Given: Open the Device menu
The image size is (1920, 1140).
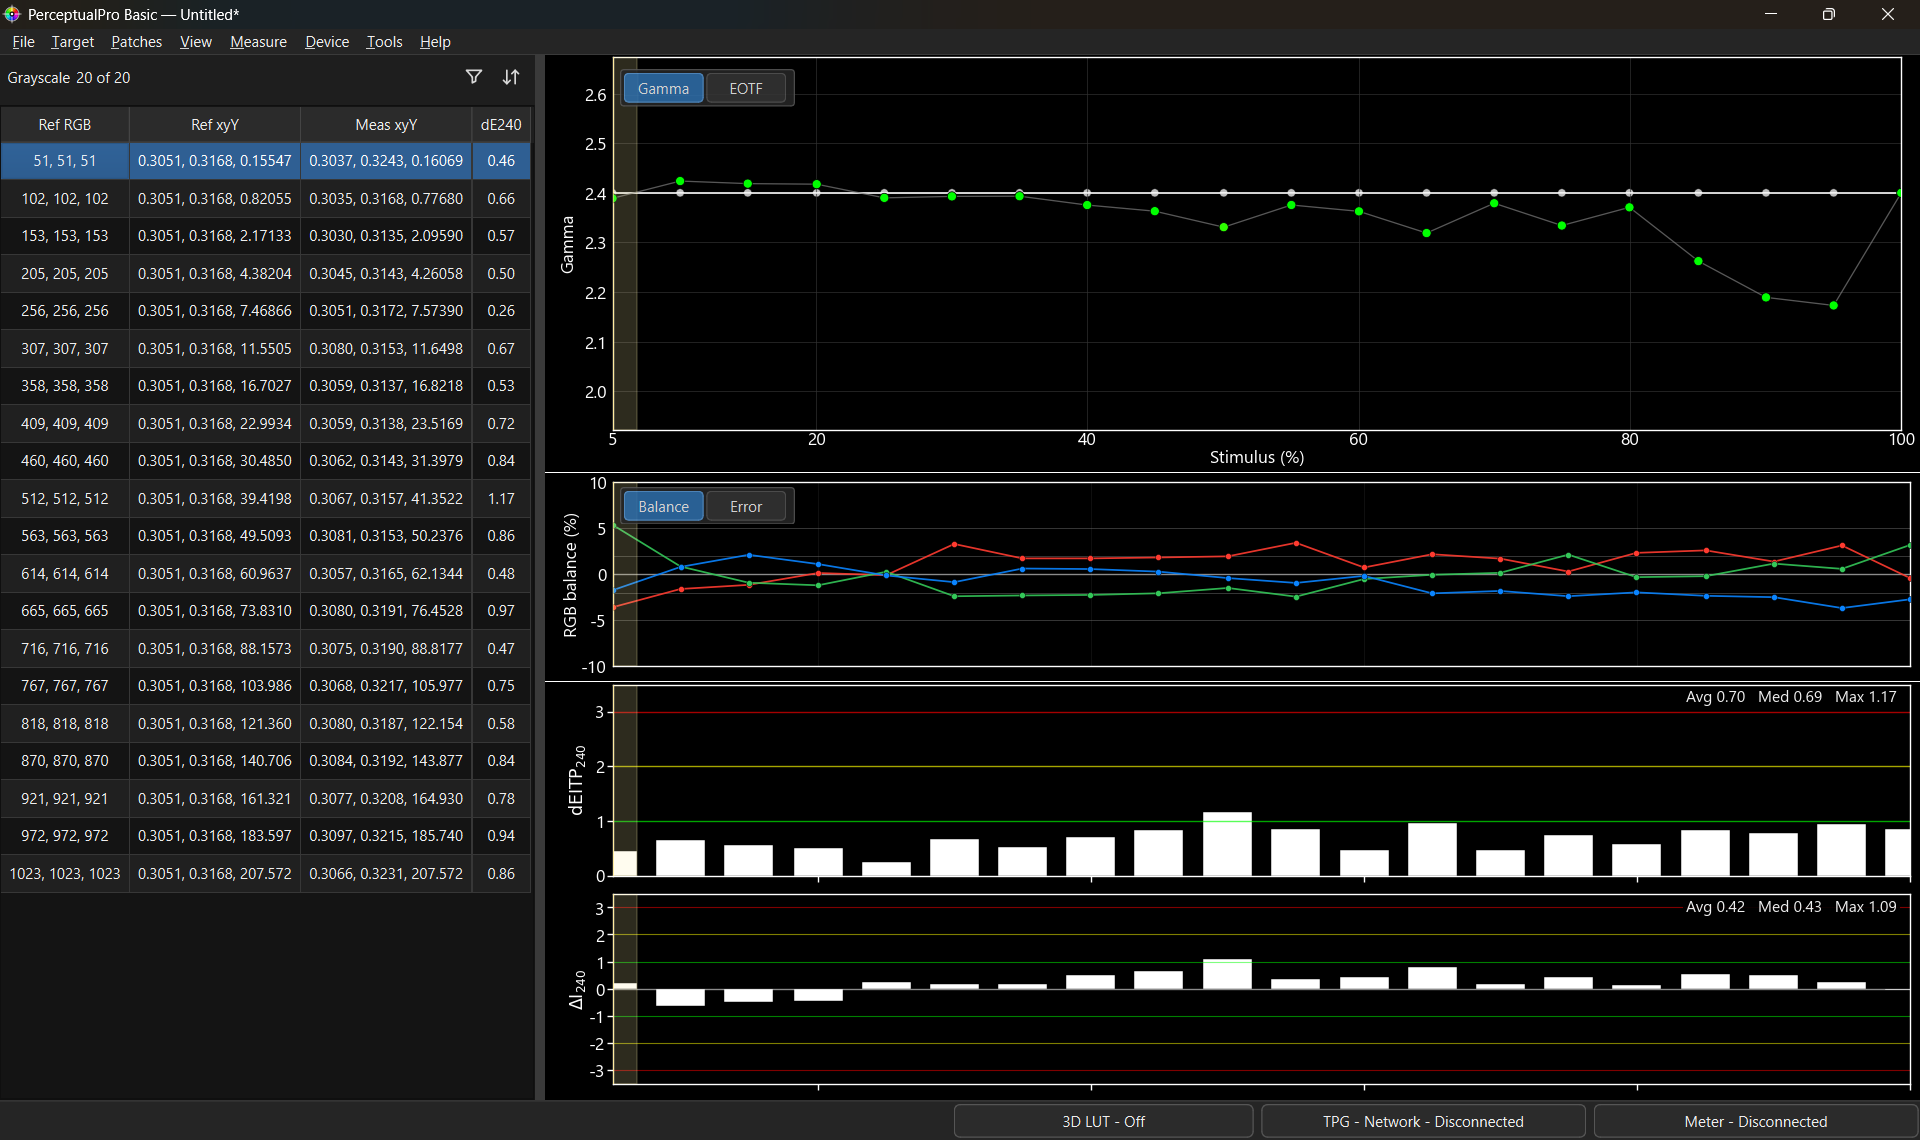Looking at the screenshot, I should (x=327, y=42).
